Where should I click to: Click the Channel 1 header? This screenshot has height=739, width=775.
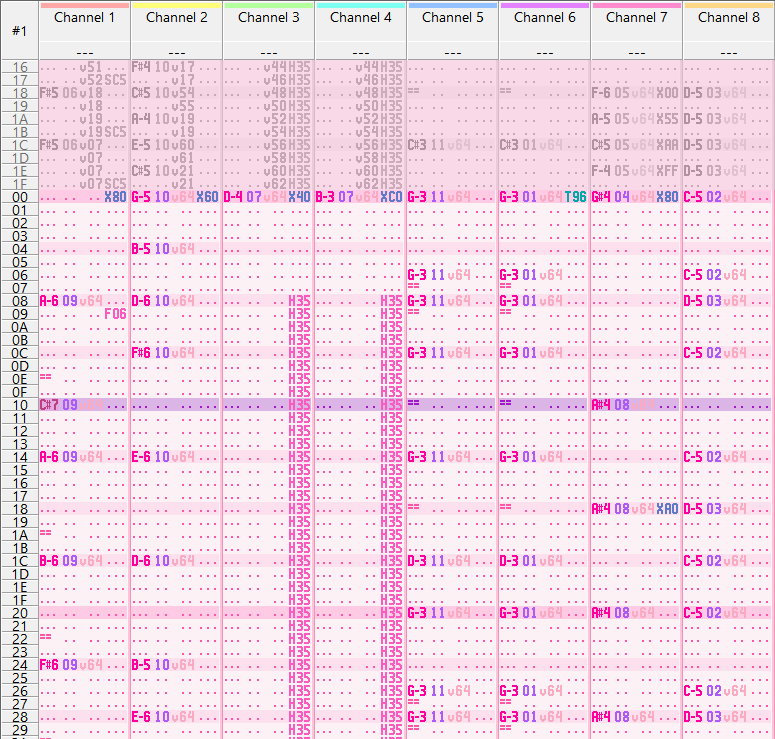(x=84, y=18)
